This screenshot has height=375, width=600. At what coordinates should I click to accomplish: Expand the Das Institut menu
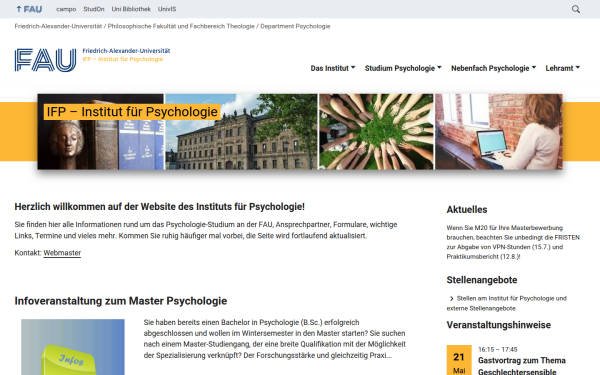(333, 68)
